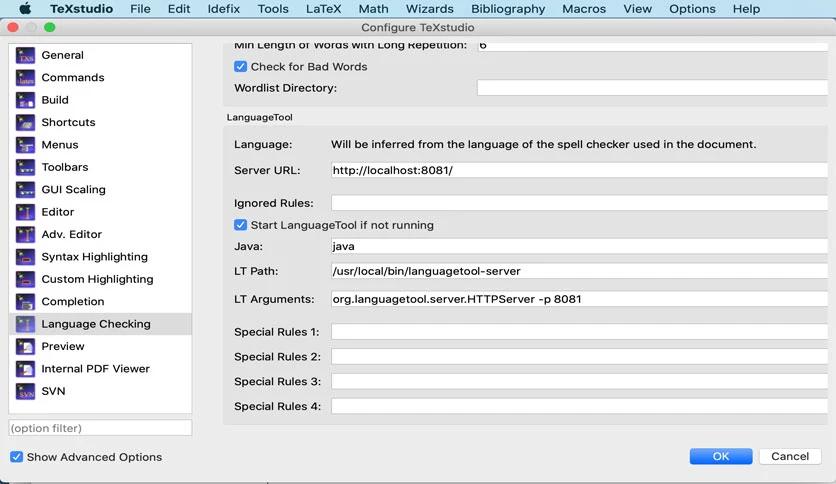Image resolution: width=836 pixels, height=484 pixels.
Task: Open the Options menu
Action: (x=692, y=9)
